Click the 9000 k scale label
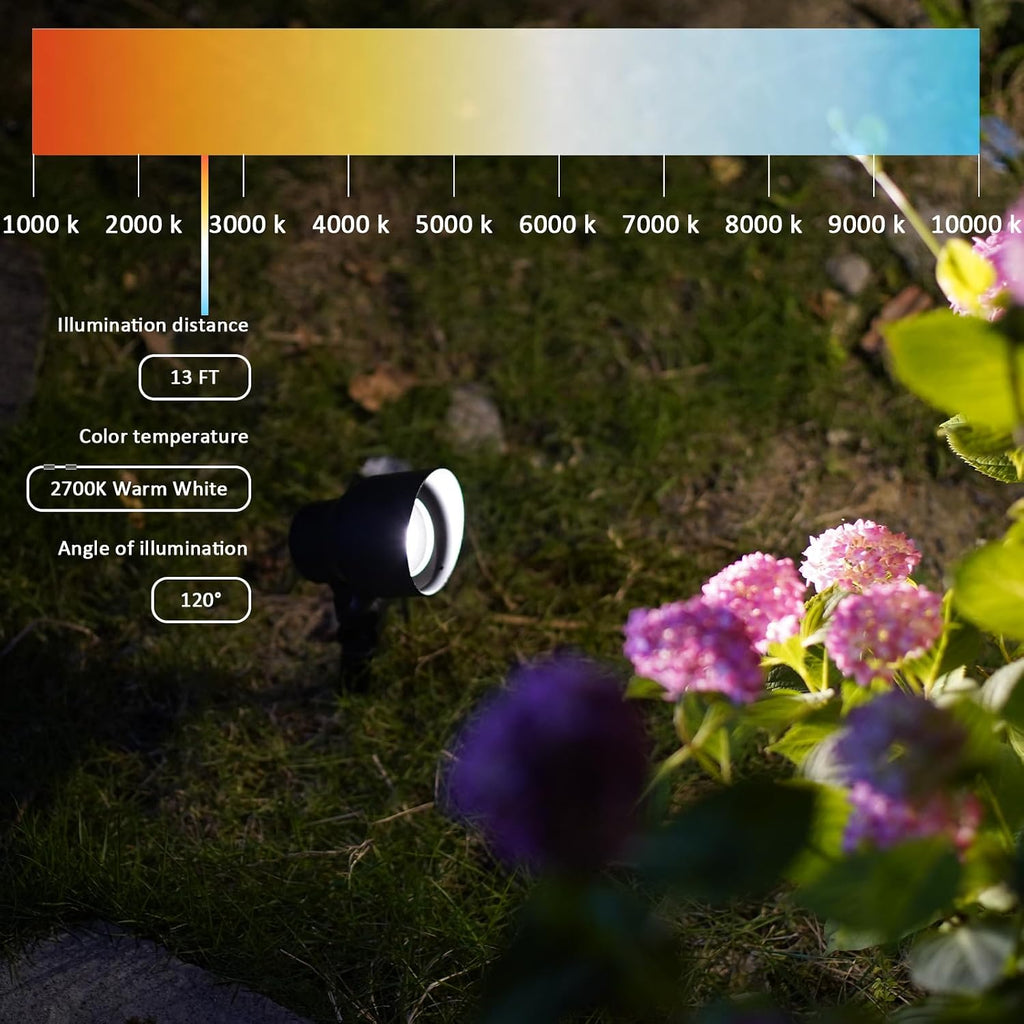Screen dimensions: 1024x1024 coord(867,225)
